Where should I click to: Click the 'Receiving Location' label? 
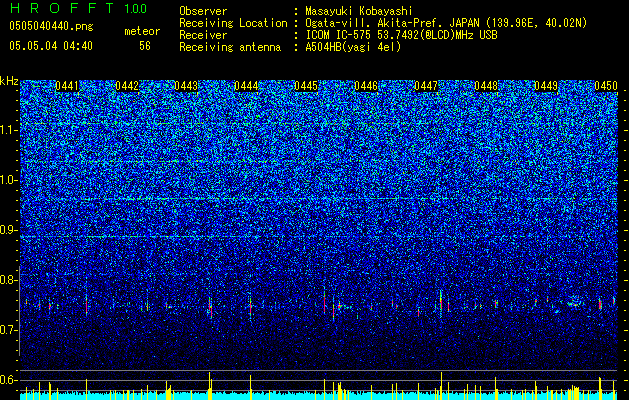233,23
